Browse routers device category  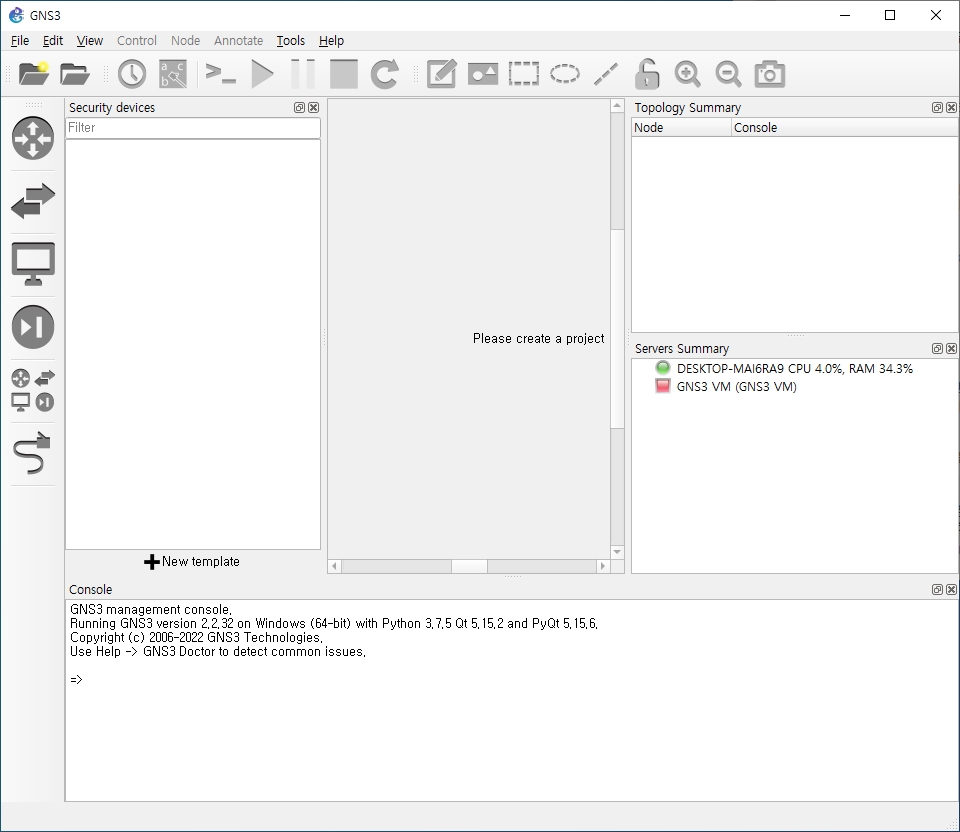(x=33, y=138)
